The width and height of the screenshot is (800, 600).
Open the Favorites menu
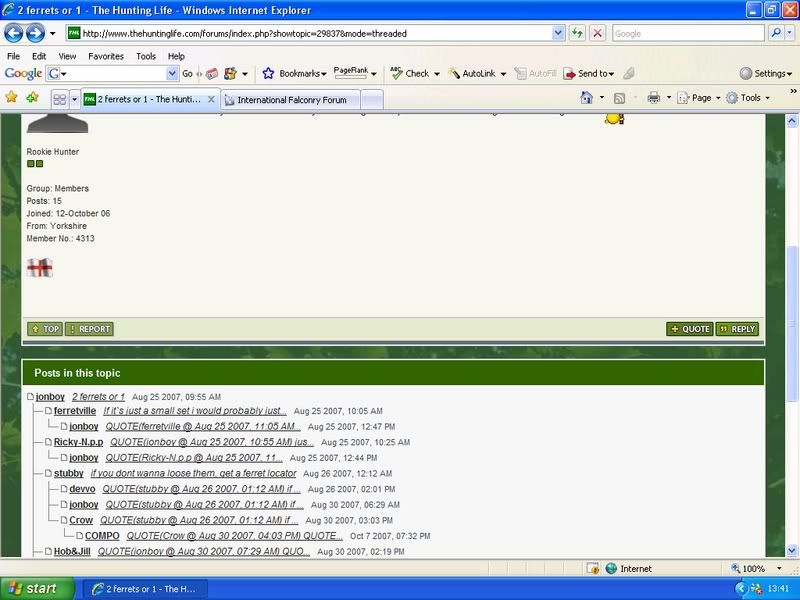pos(105,56)
